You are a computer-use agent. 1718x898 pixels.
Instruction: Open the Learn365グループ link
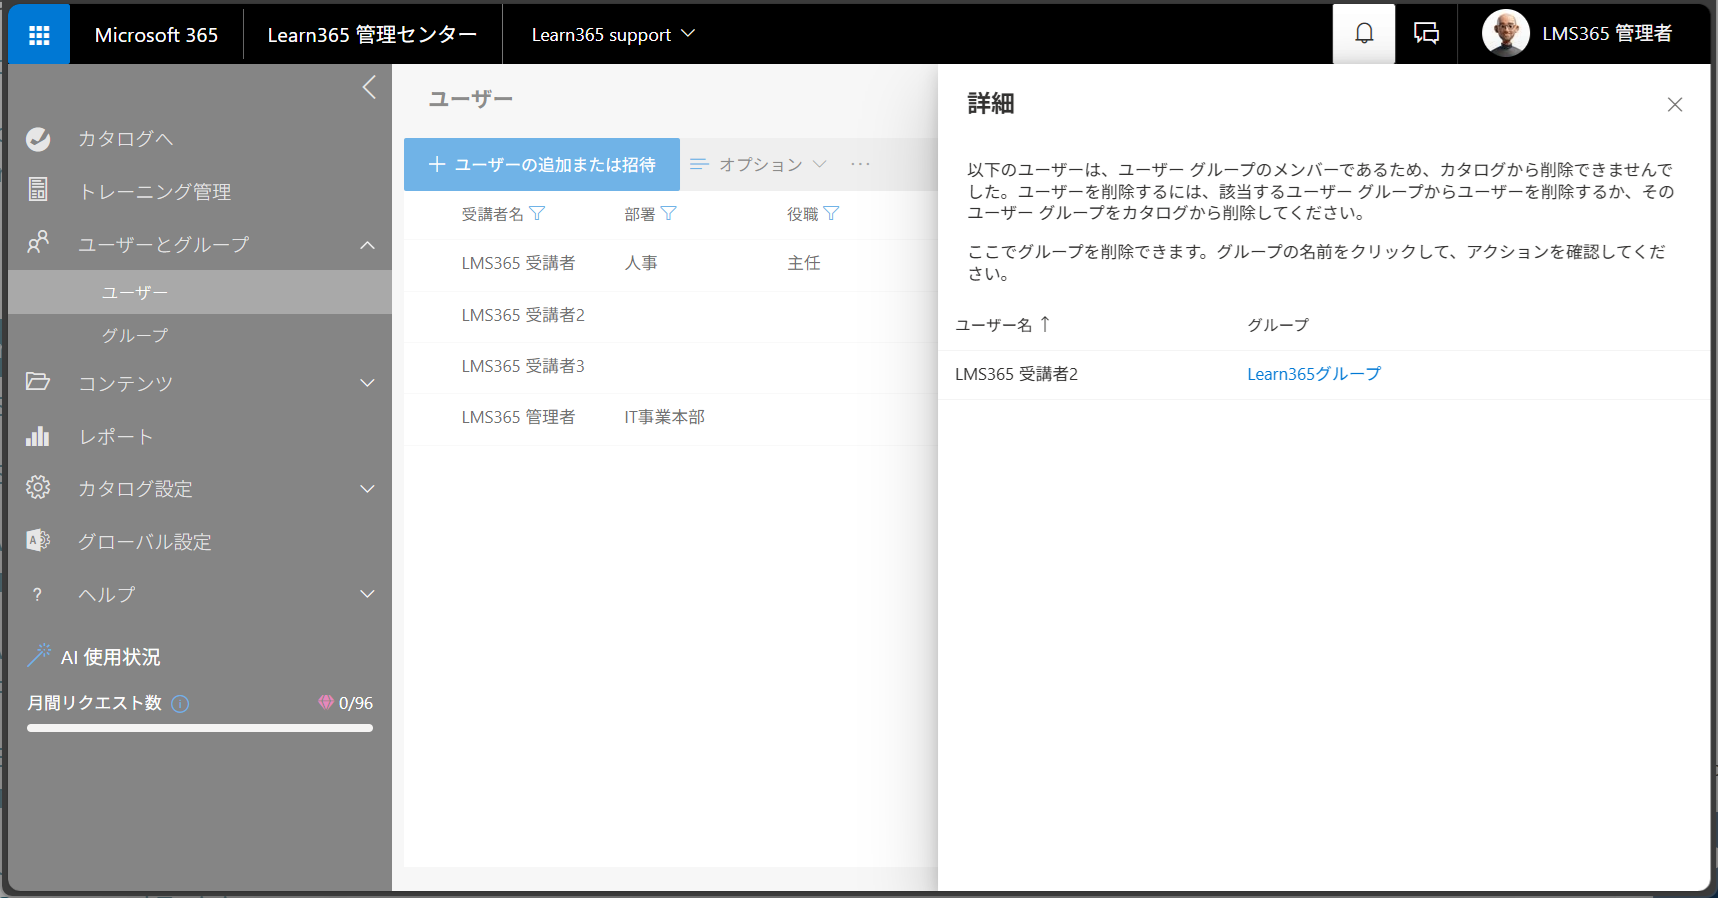point(1314,374)
